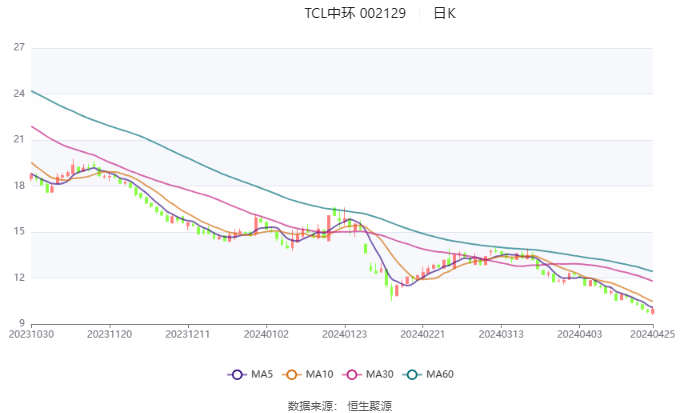The width and height of the screenshot is (680, 413).
Task: Click x-axis date label 20240123
Action: tap(344, 334)
